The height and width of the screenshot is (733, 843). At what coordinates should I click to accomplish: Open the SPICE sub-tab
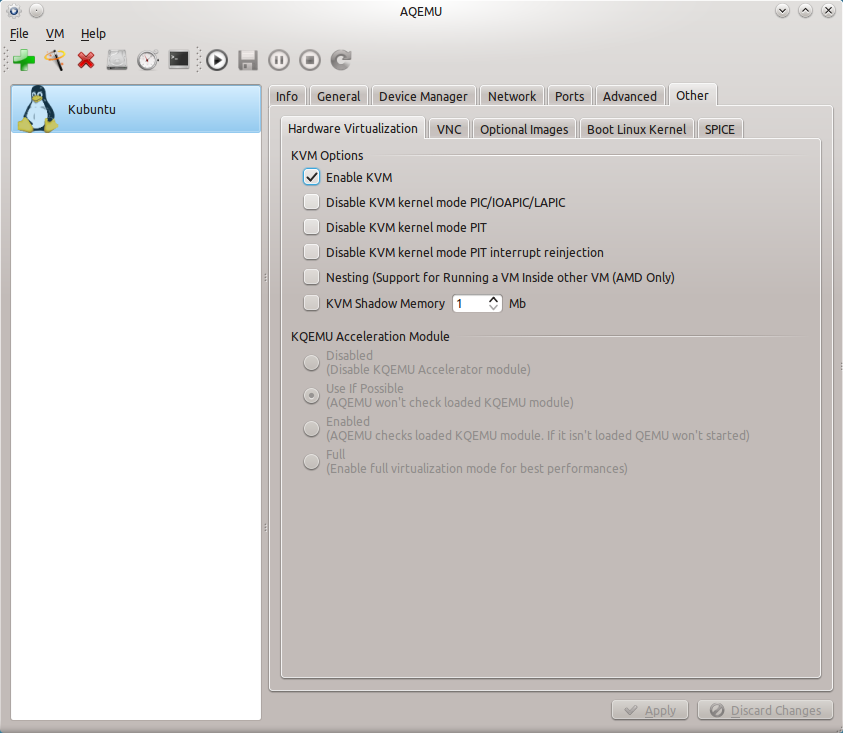pyautogui.click(x=720, y=130)
